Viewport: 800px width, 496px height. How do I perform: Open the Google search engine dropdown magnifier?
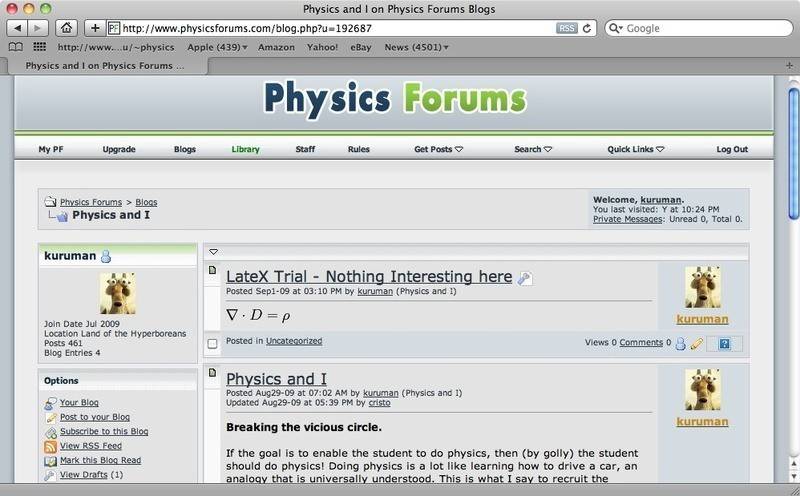point(616,28)
